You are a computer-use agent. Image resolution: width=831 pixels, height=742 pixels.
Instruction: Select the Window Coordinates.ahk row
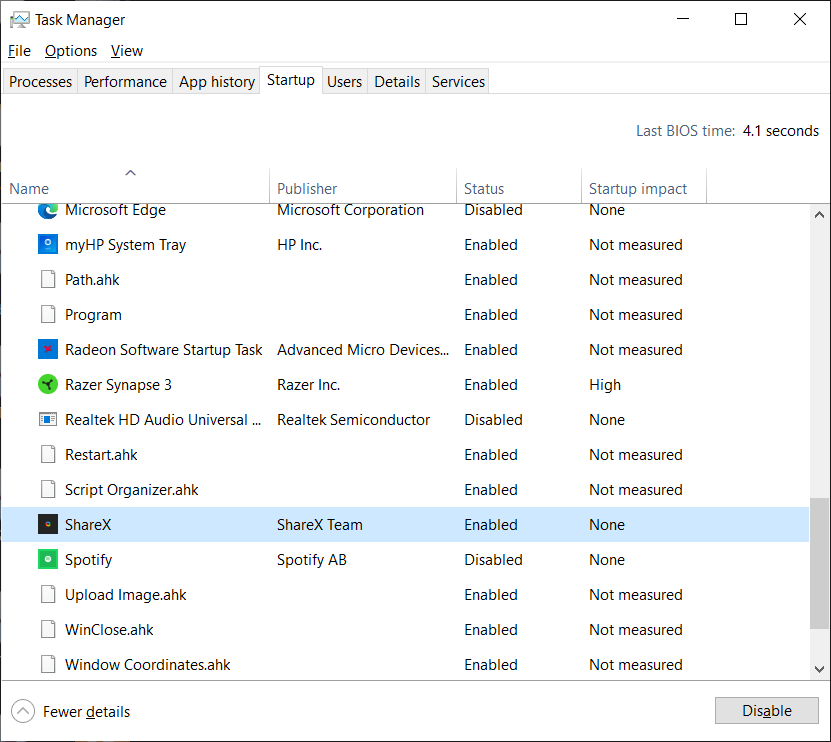click(x=148, y=665)
